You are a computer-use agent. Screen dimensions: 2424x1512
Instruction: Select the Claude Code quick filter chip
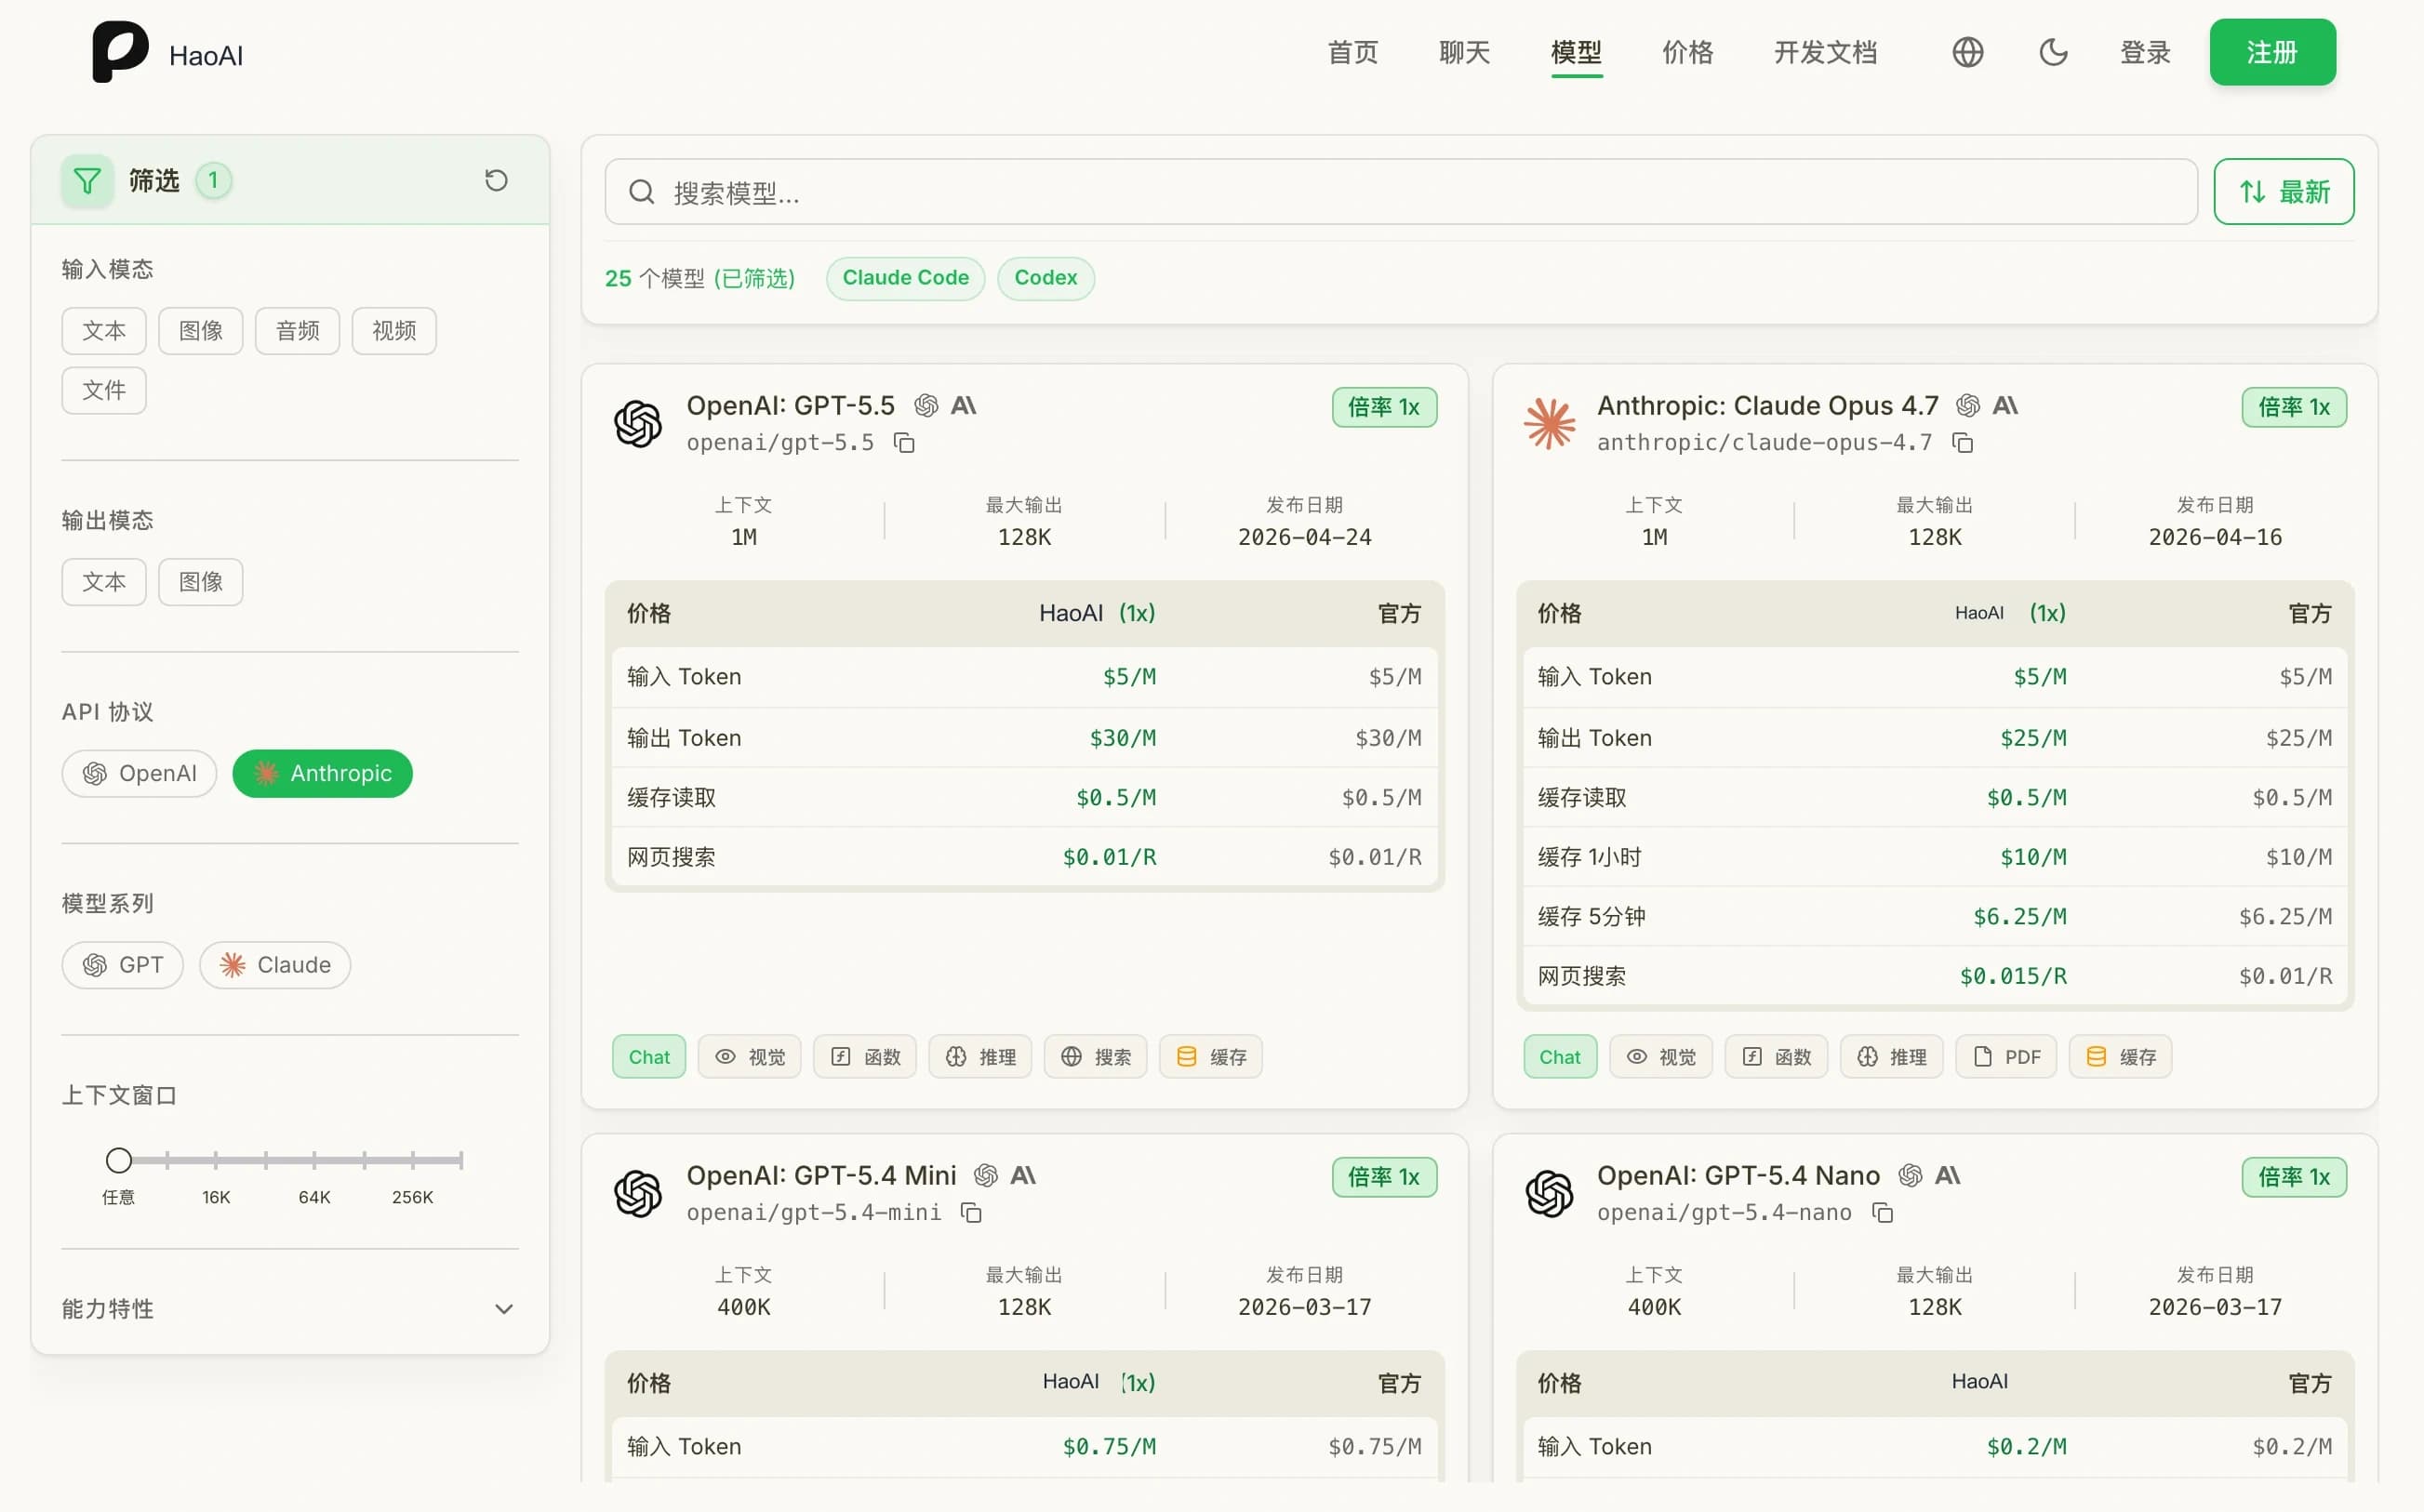(905, 278)
